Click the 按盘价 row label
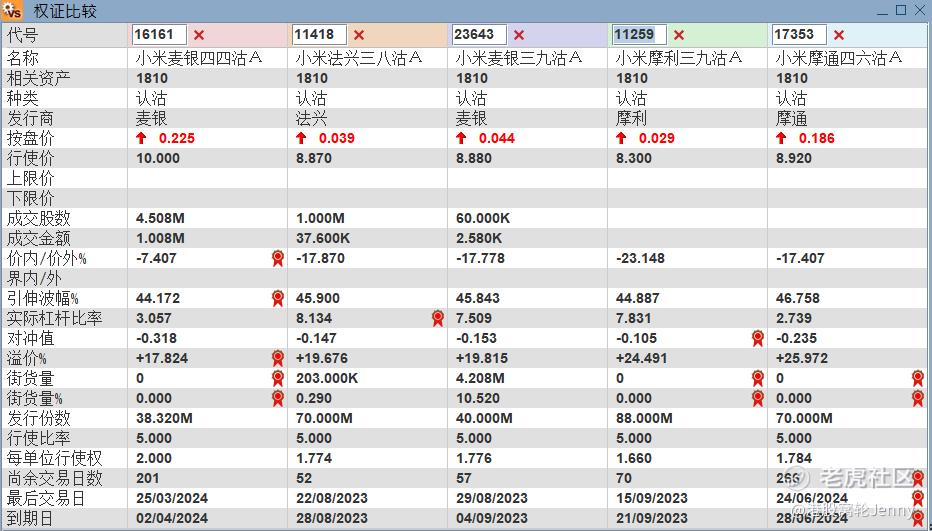 [30, 139]
